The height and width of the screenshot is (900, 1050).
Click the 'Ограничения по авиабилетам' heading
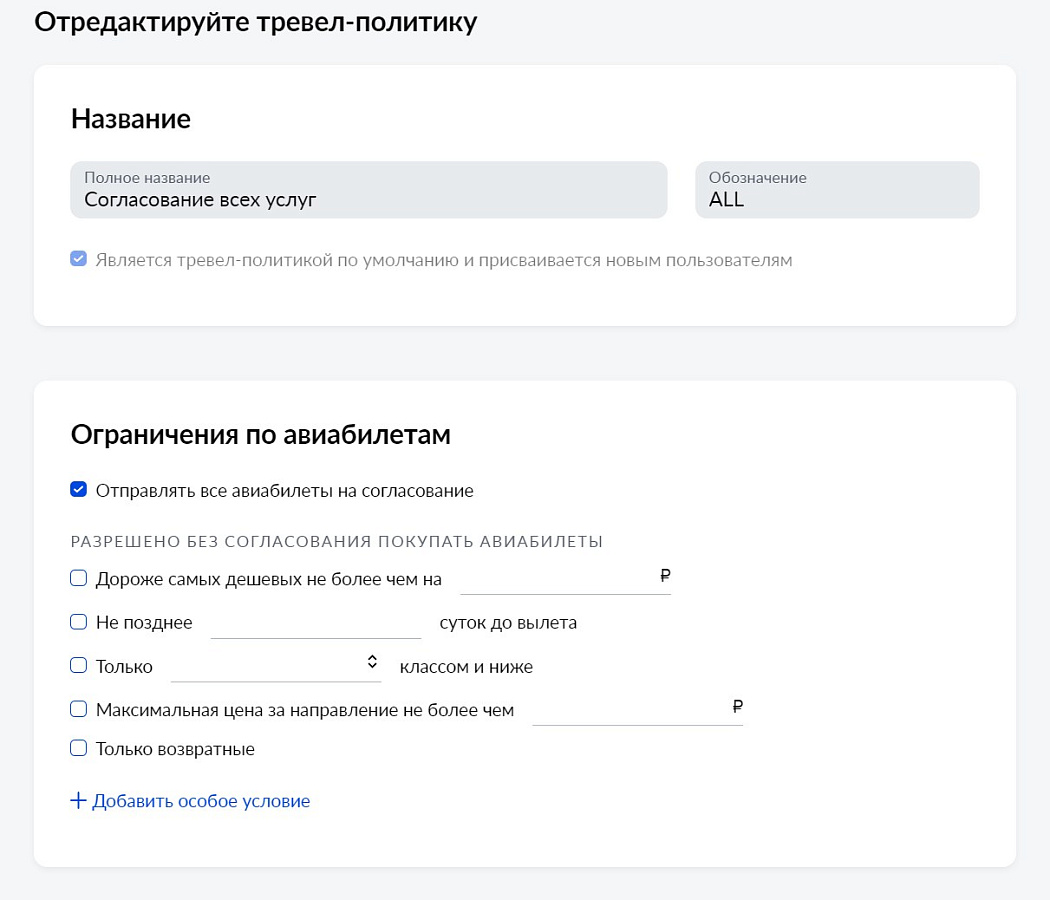pos(260,435)
